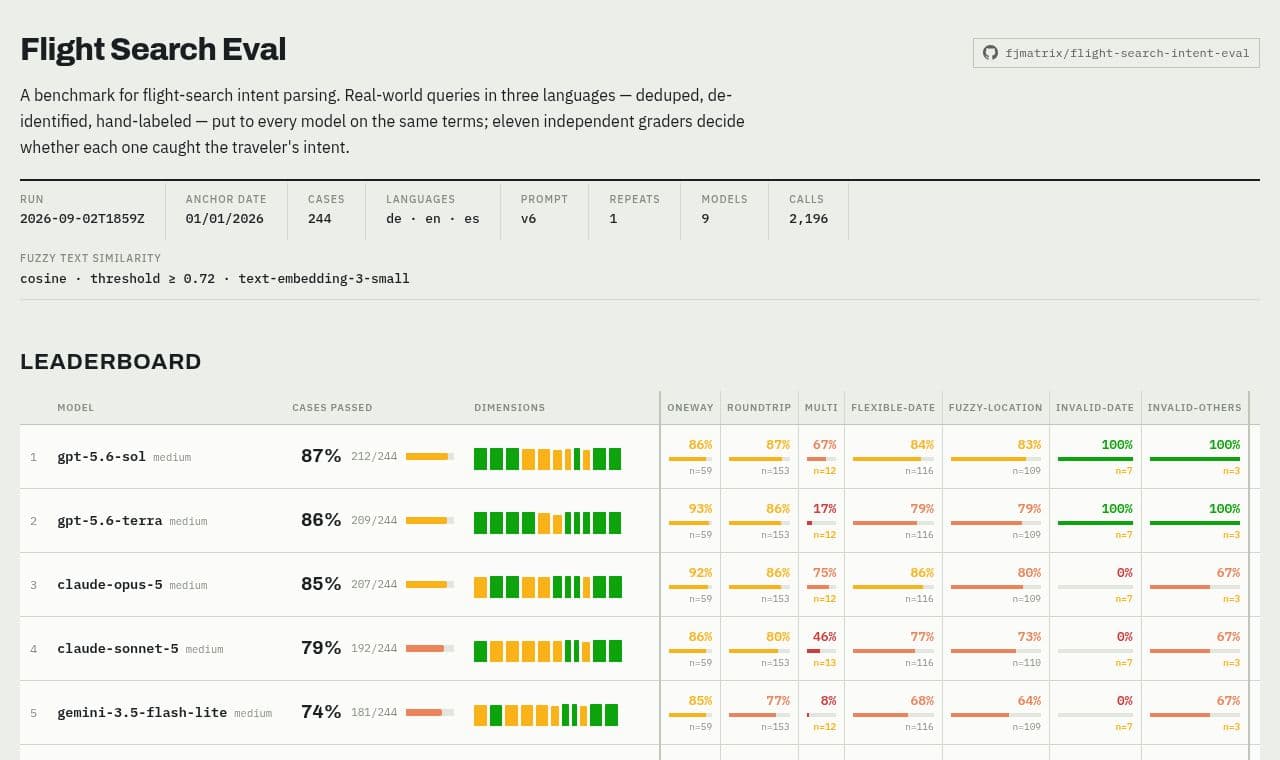
Task: Click the languages value de · en · es
Action: (433, 218)
